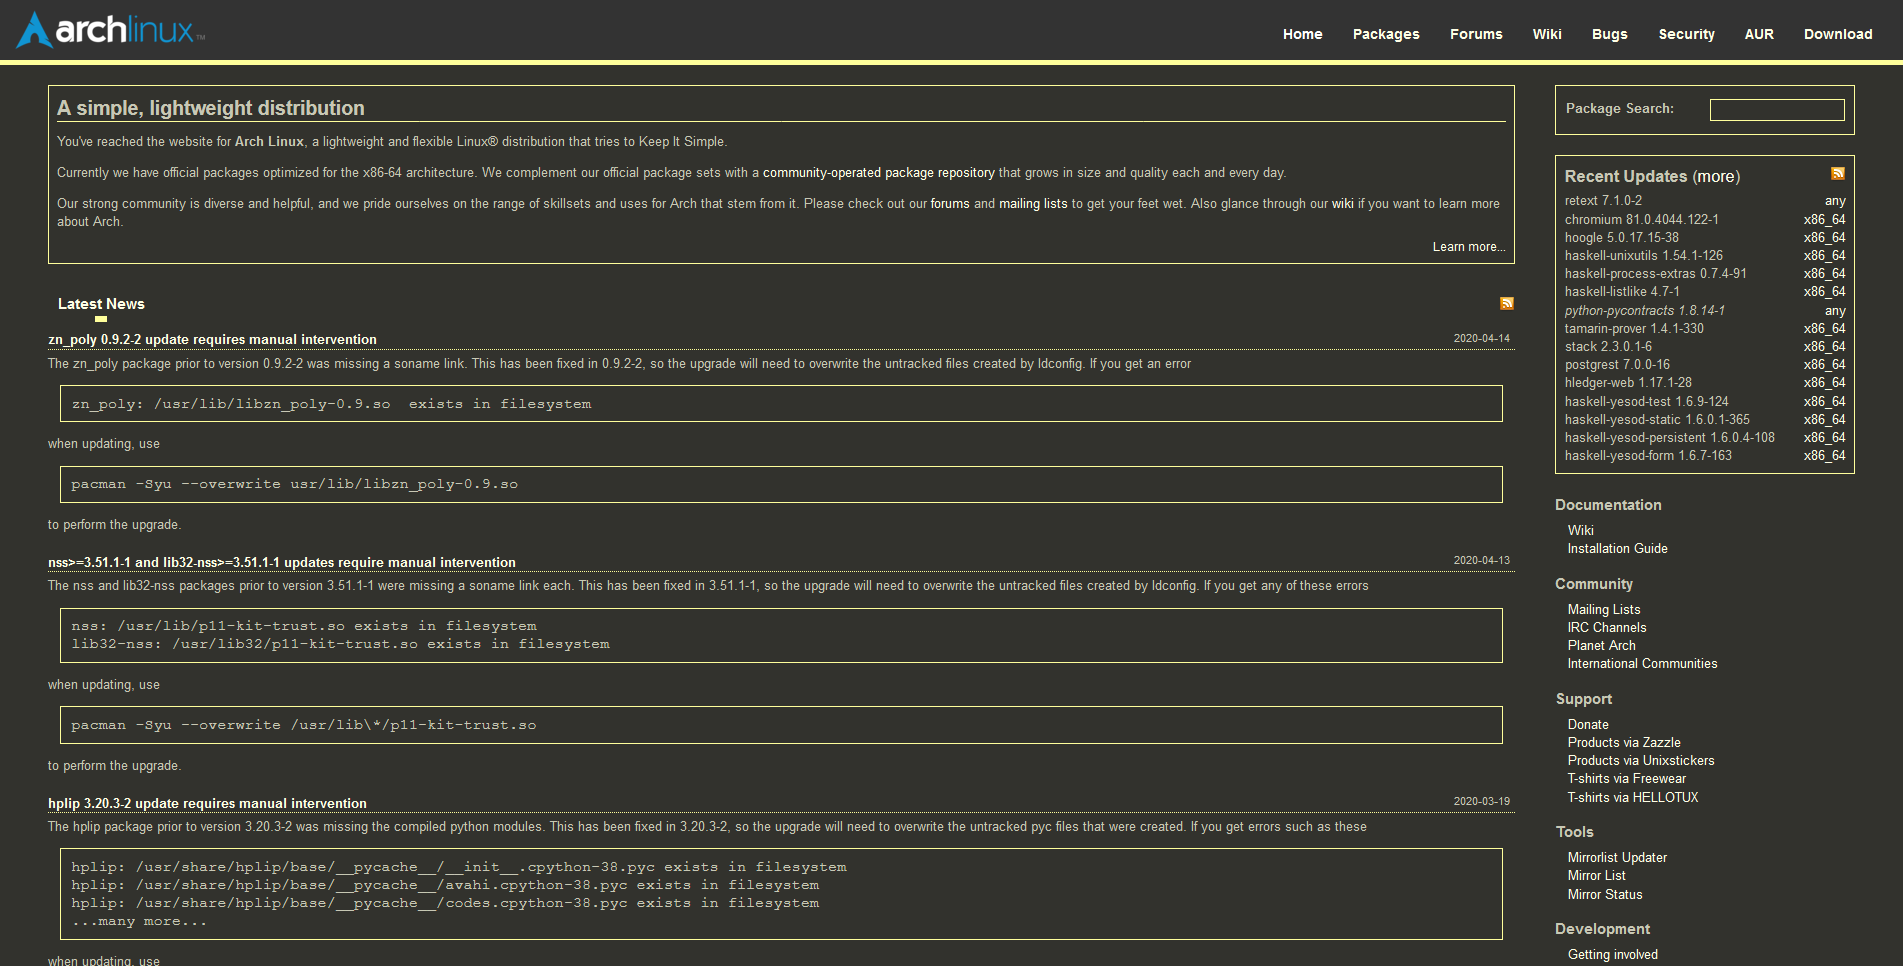Viewport: 1903px width, 966px height.
Task: Open T-shirts via Freewear link
Action: [1627, 779]
